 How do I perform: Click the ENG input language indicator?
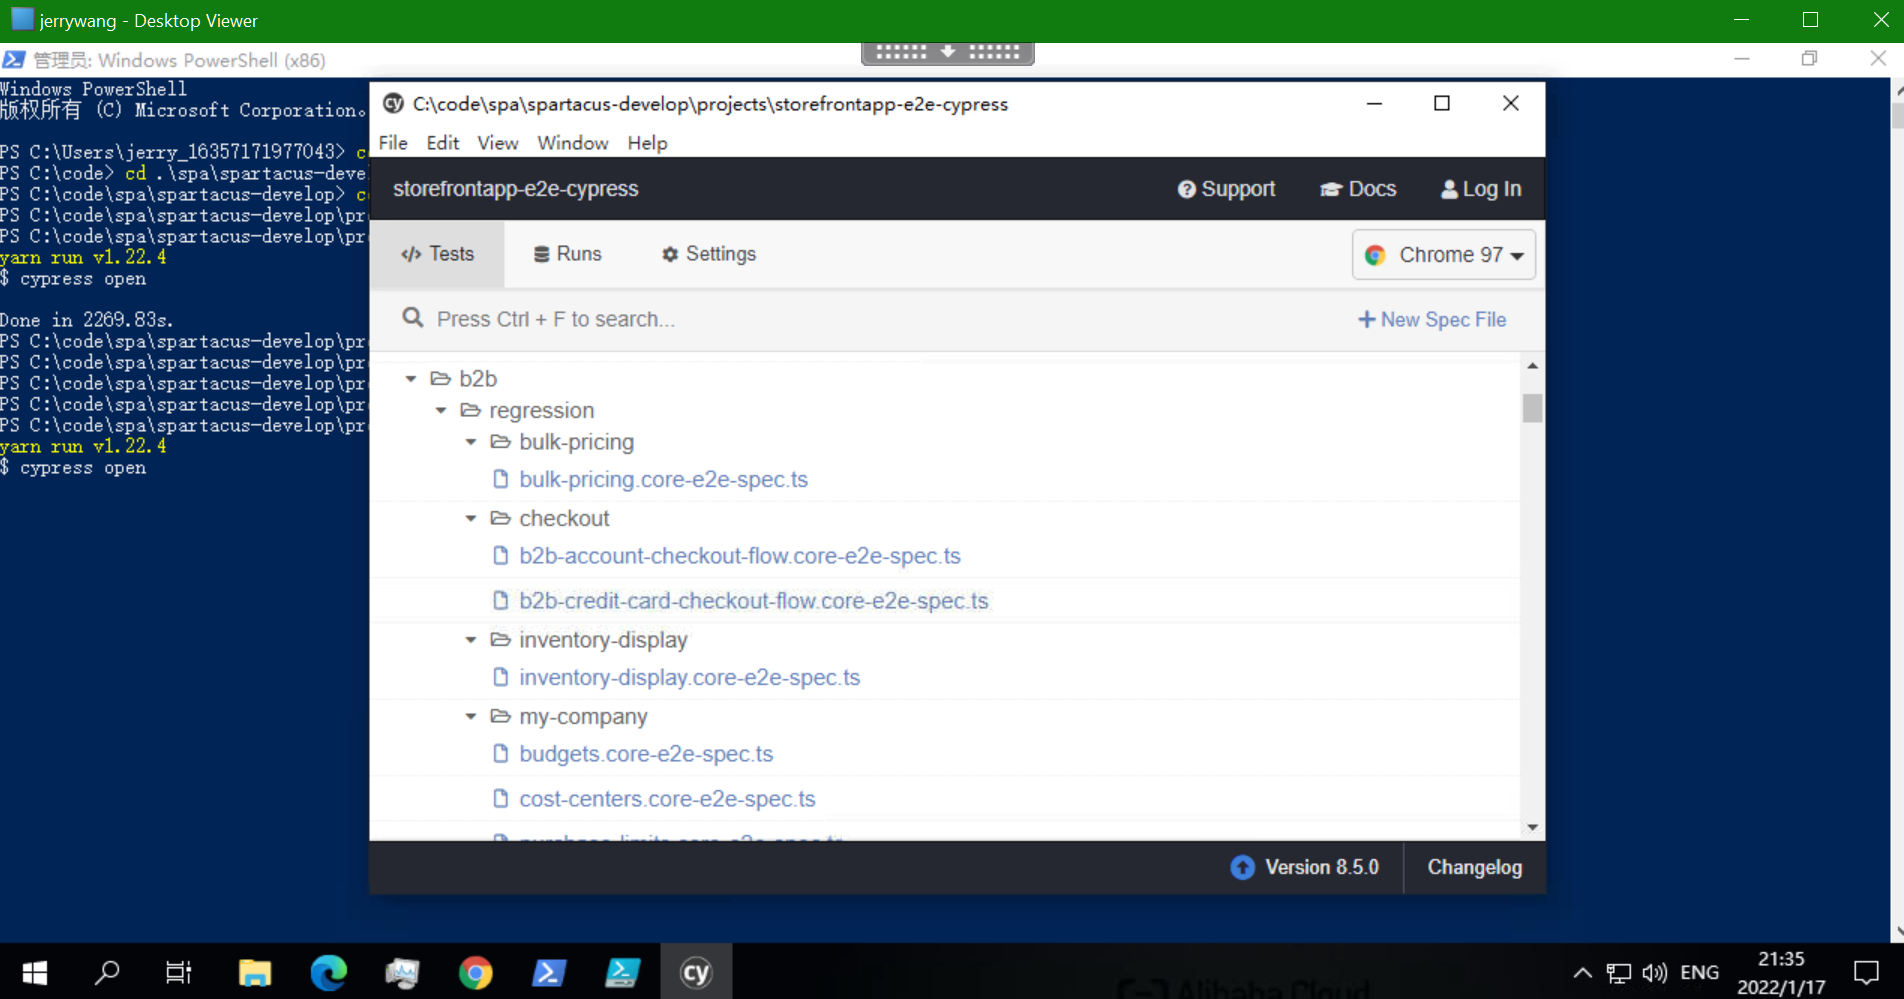coord(1699,973)
